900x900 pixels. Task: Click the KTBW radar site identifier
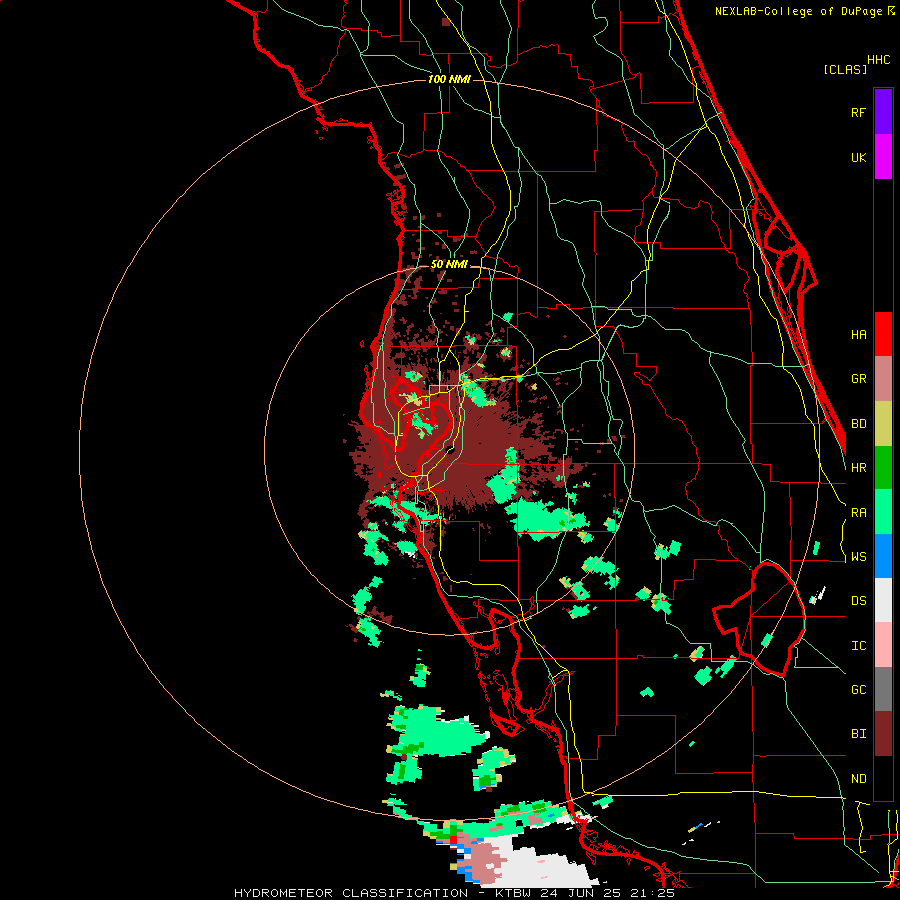(513, 893)
